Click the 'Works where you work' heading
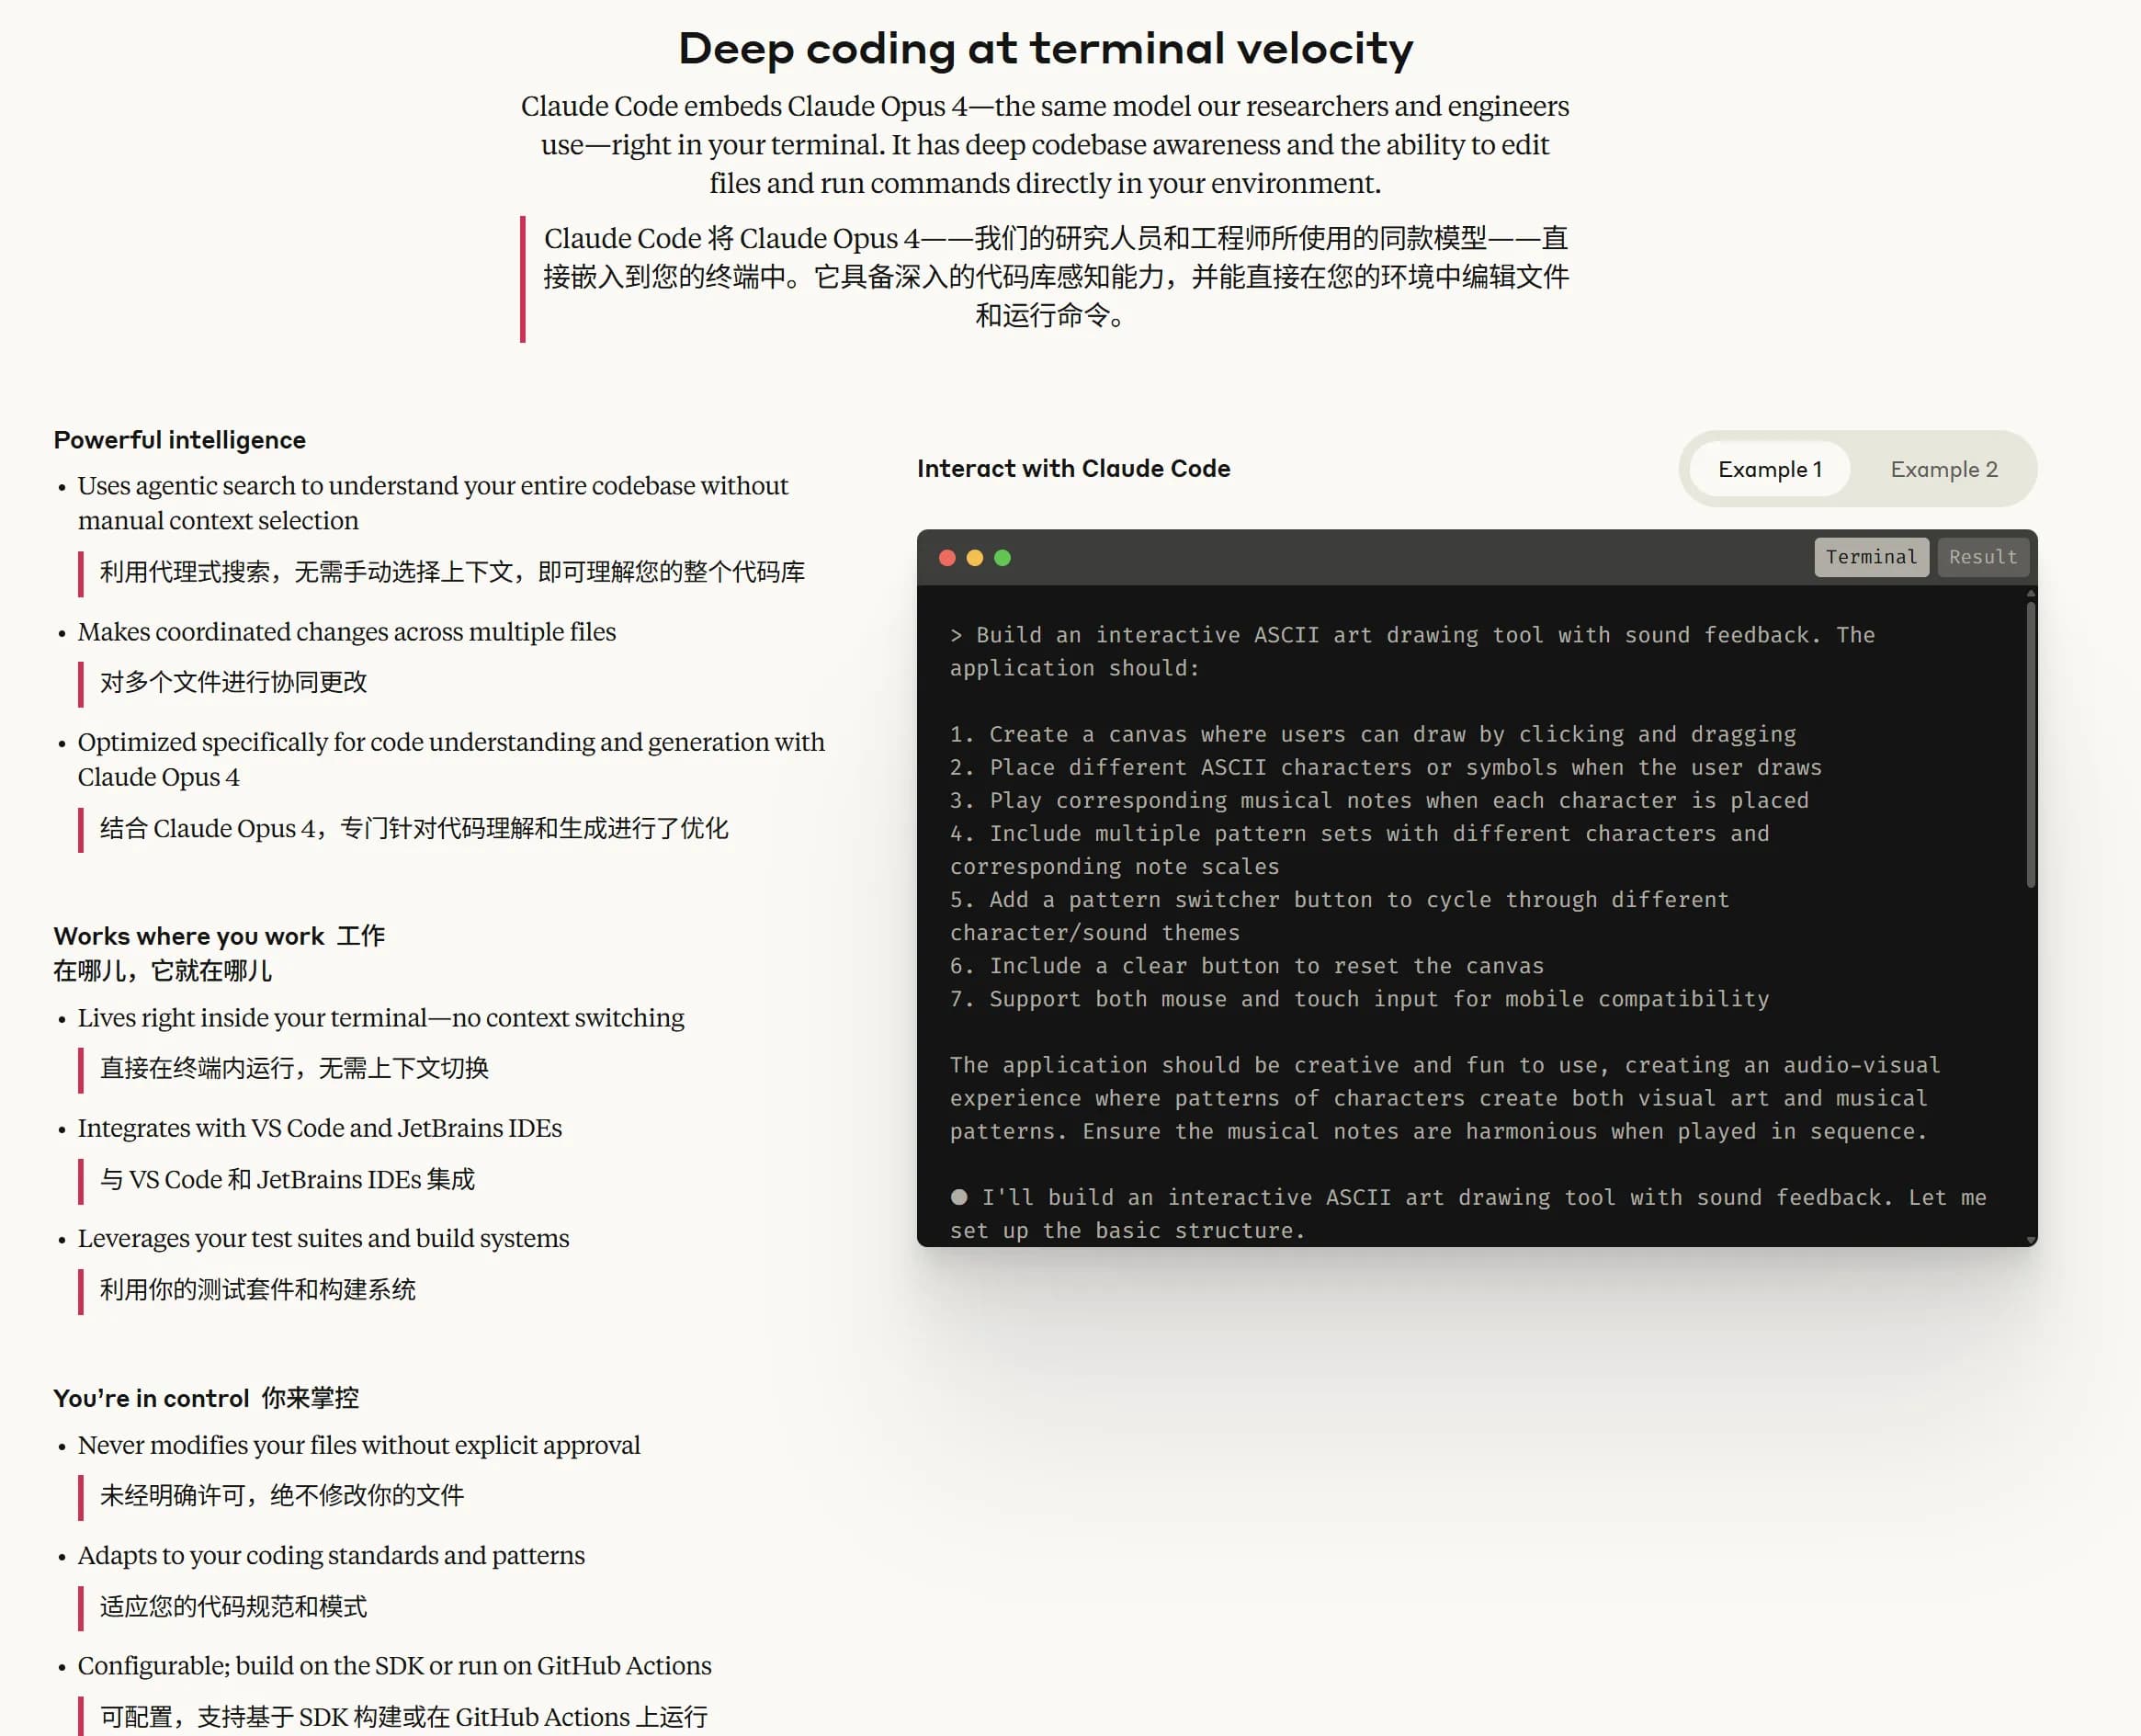 (220, 936)
